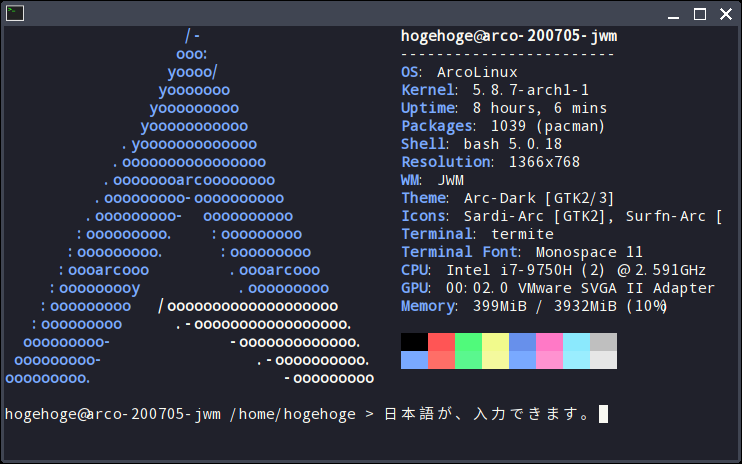Click the Shell bash 5.0.18 line
Viewport: 742px width, 464px height.
click(x=481, y=144)
